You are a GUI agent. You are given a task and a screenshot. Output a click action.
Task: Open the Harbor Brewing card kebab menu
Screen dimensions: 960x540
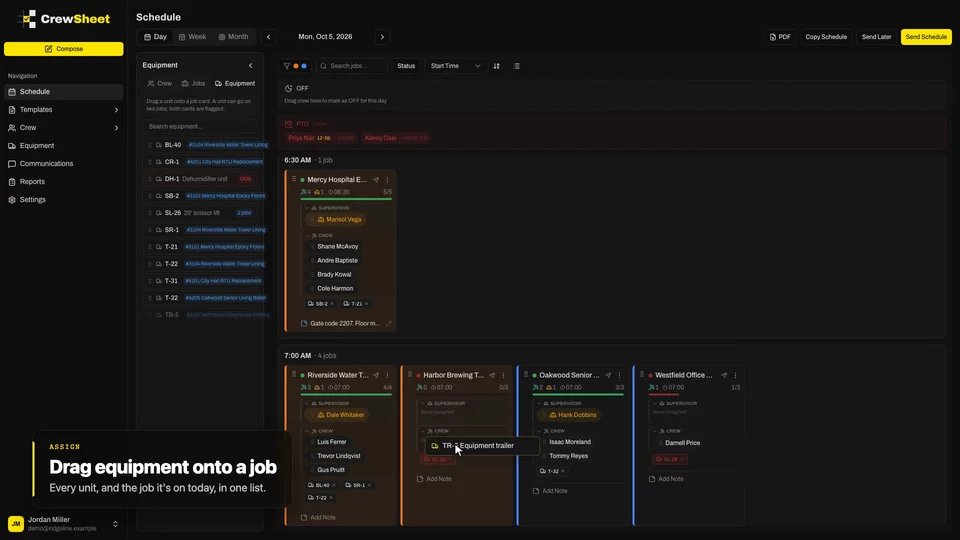click(x=503, y=375)
